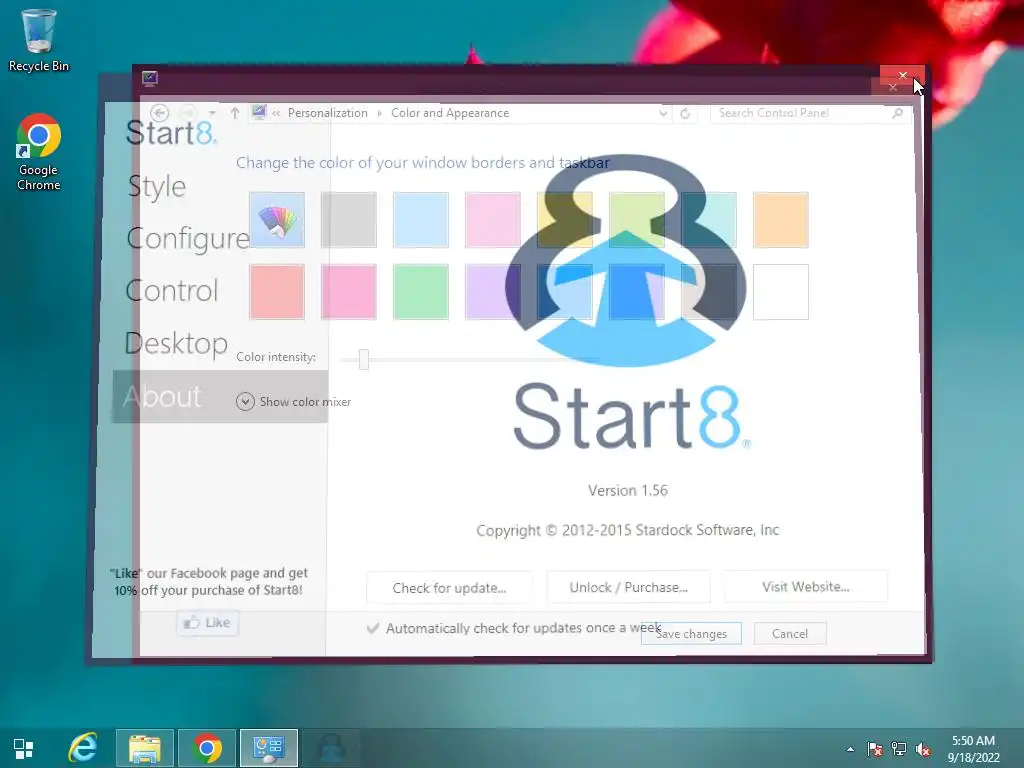Open Action Center flag icon
This screenshot has width=1024, height=768.
[x=874, y=749]
